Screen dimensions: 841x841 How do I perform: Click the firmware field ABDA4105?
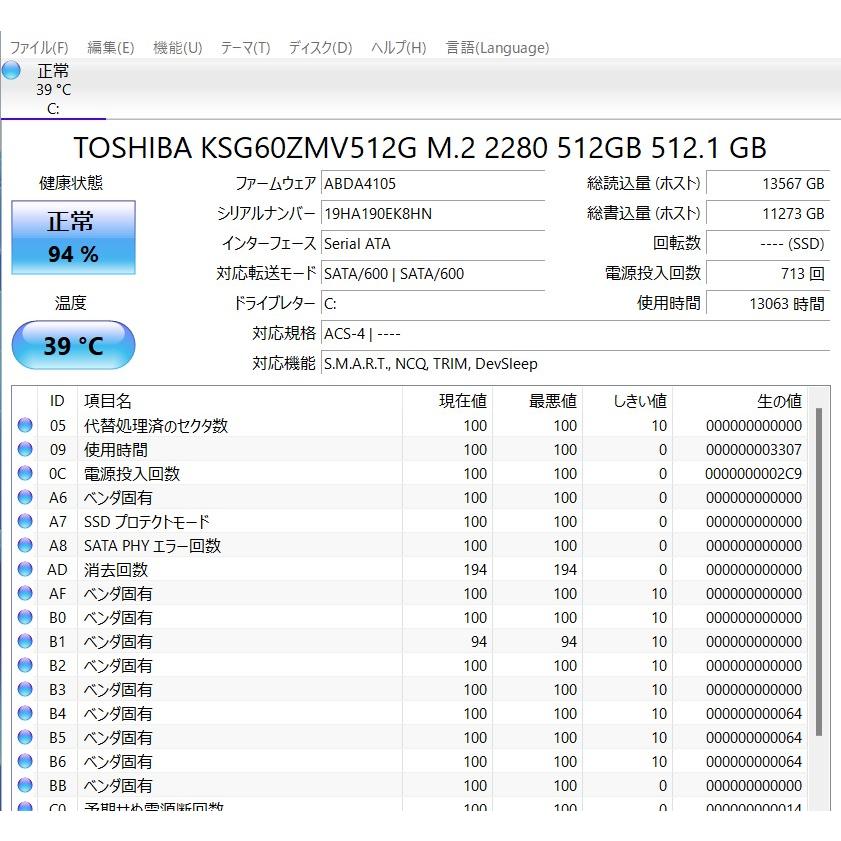pos(433,184)
